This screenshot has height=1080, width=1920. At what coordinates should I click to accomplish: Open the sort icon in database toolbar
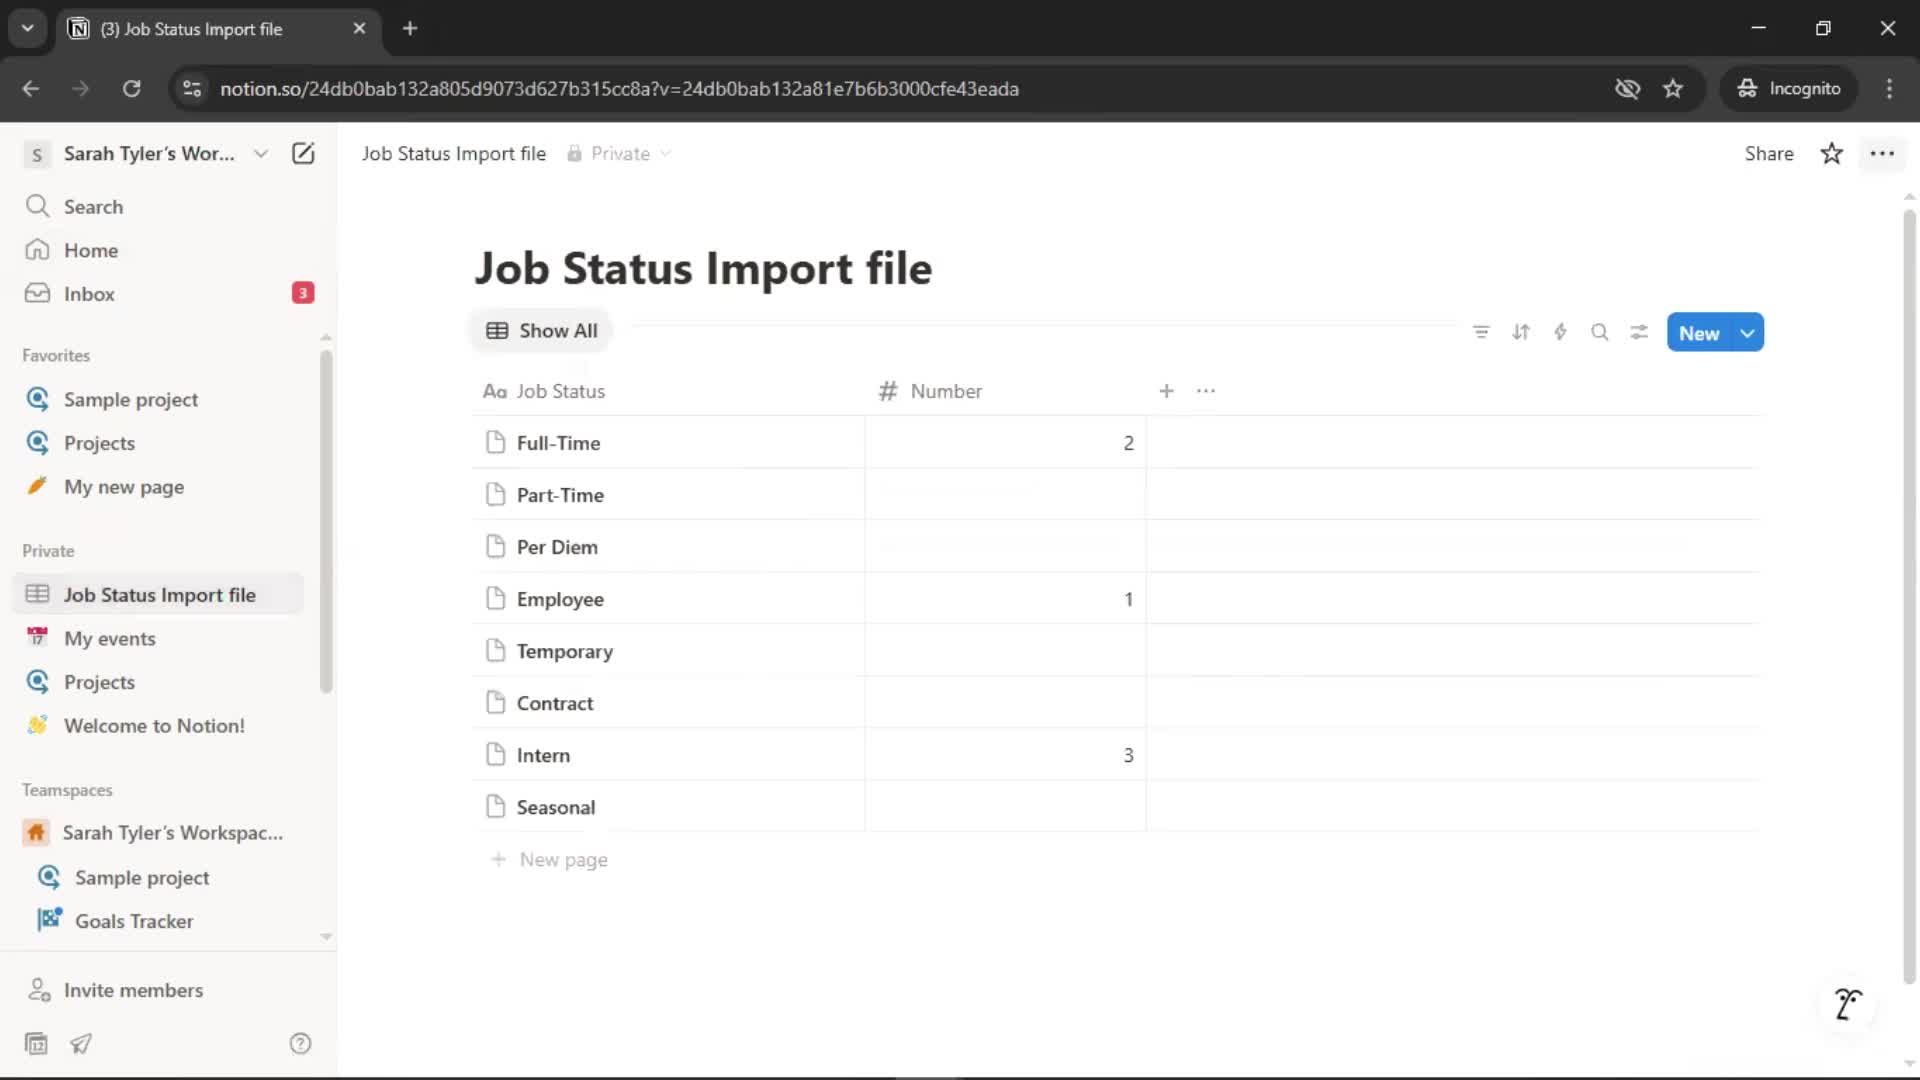coord(1521,332)
